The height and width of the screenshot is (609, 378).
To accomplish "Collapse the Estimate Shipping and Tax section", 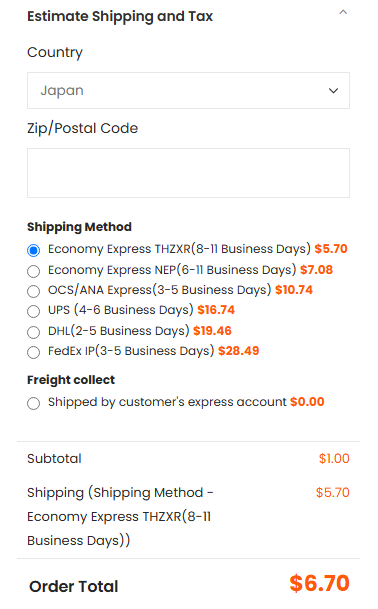I will tap(343, 12).
